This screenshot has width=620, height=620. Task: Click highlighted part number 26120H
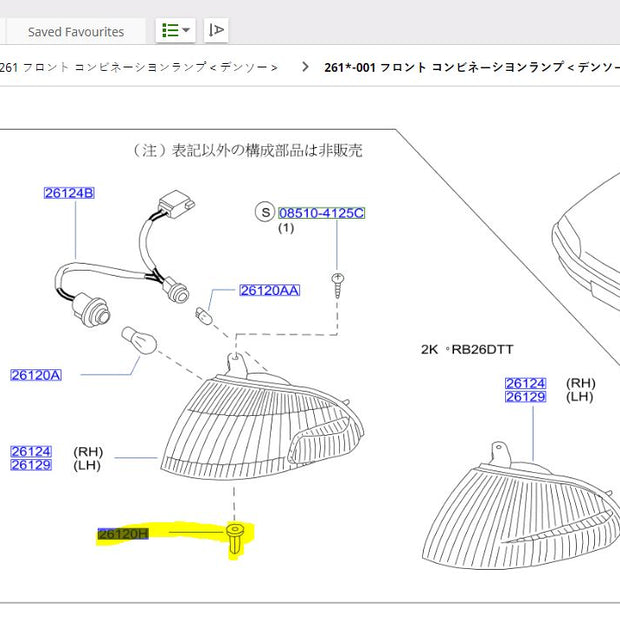123,534
